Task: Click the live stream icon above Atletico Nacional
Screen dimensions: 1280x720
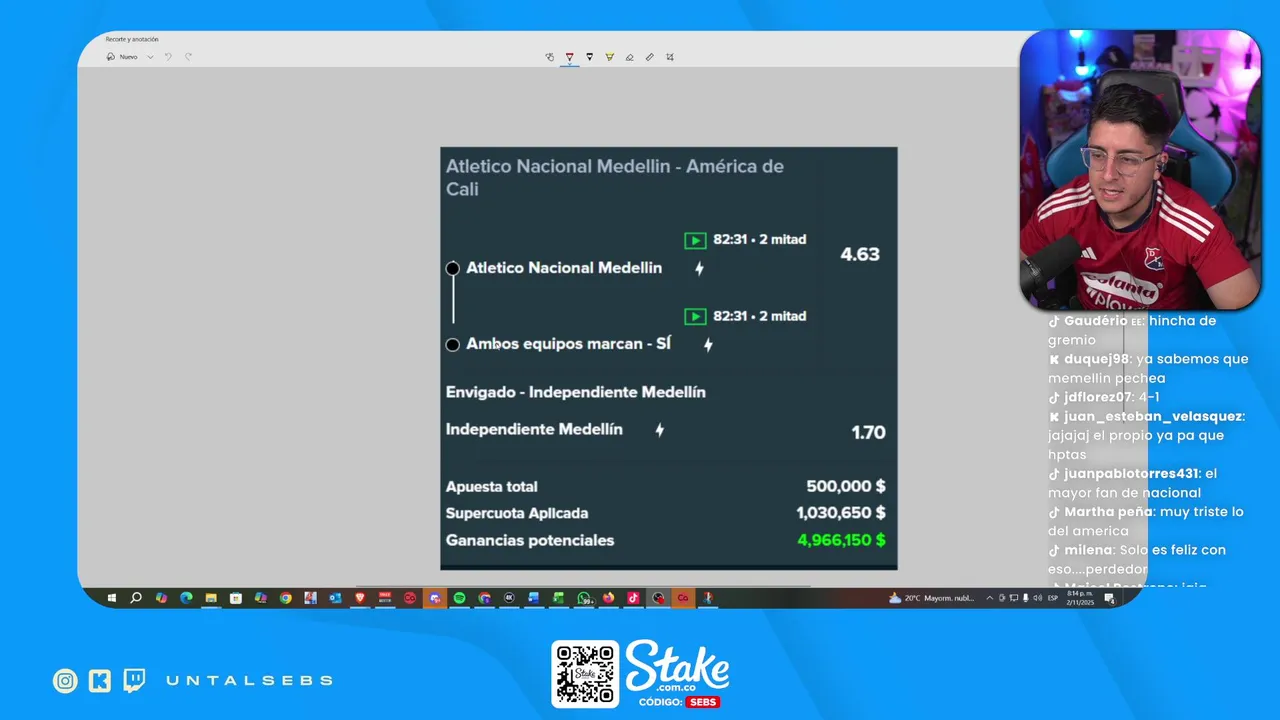Action: 695,240
